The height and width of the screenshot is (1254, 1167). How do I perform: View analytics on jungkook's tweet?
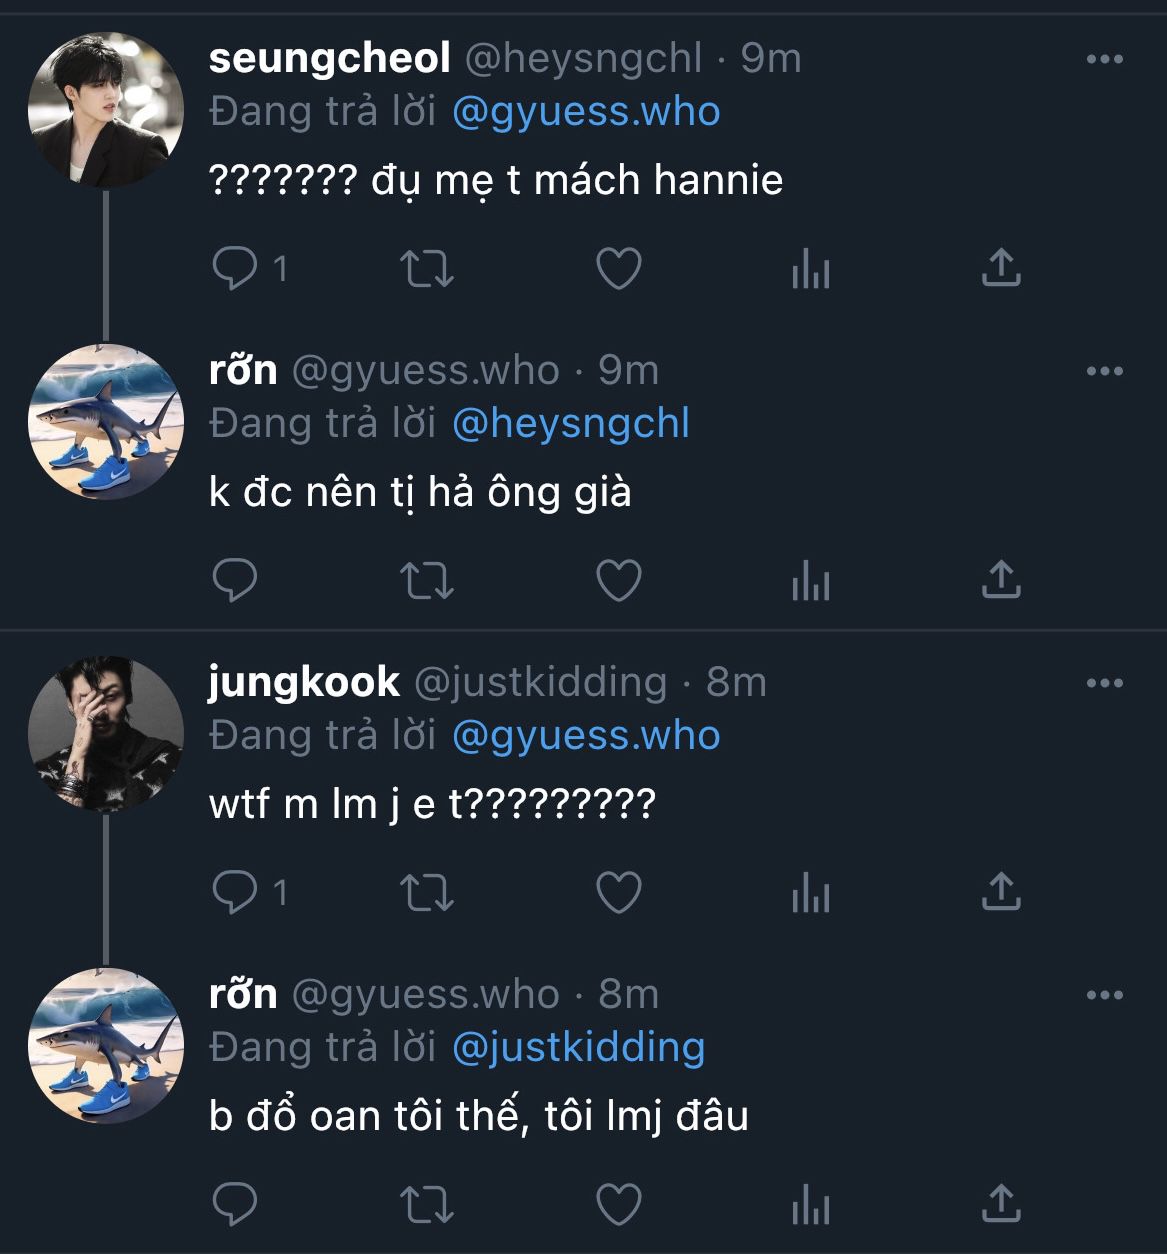click(810, 892)
